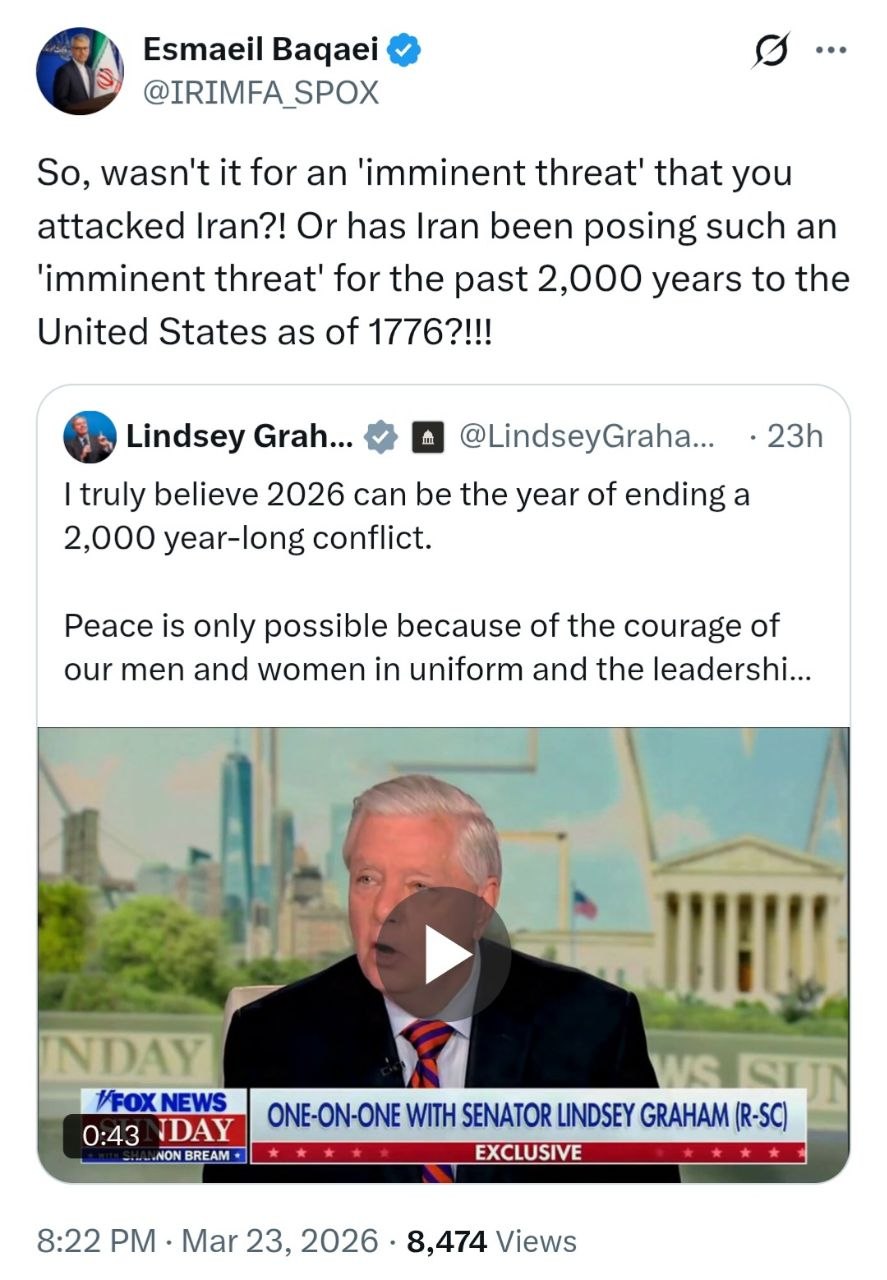Click the blue verified badge beside Esmaeil Baqaei
This screenshot has height=1280, width=887.
(x=403, y=50)
